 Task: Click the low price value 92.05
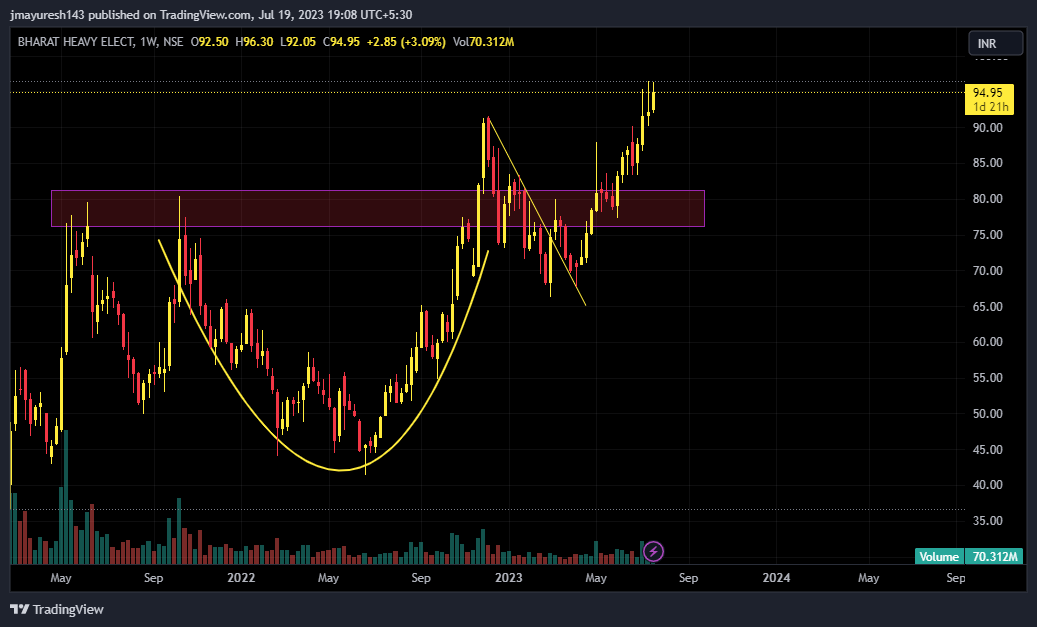[x=301, y=42]
